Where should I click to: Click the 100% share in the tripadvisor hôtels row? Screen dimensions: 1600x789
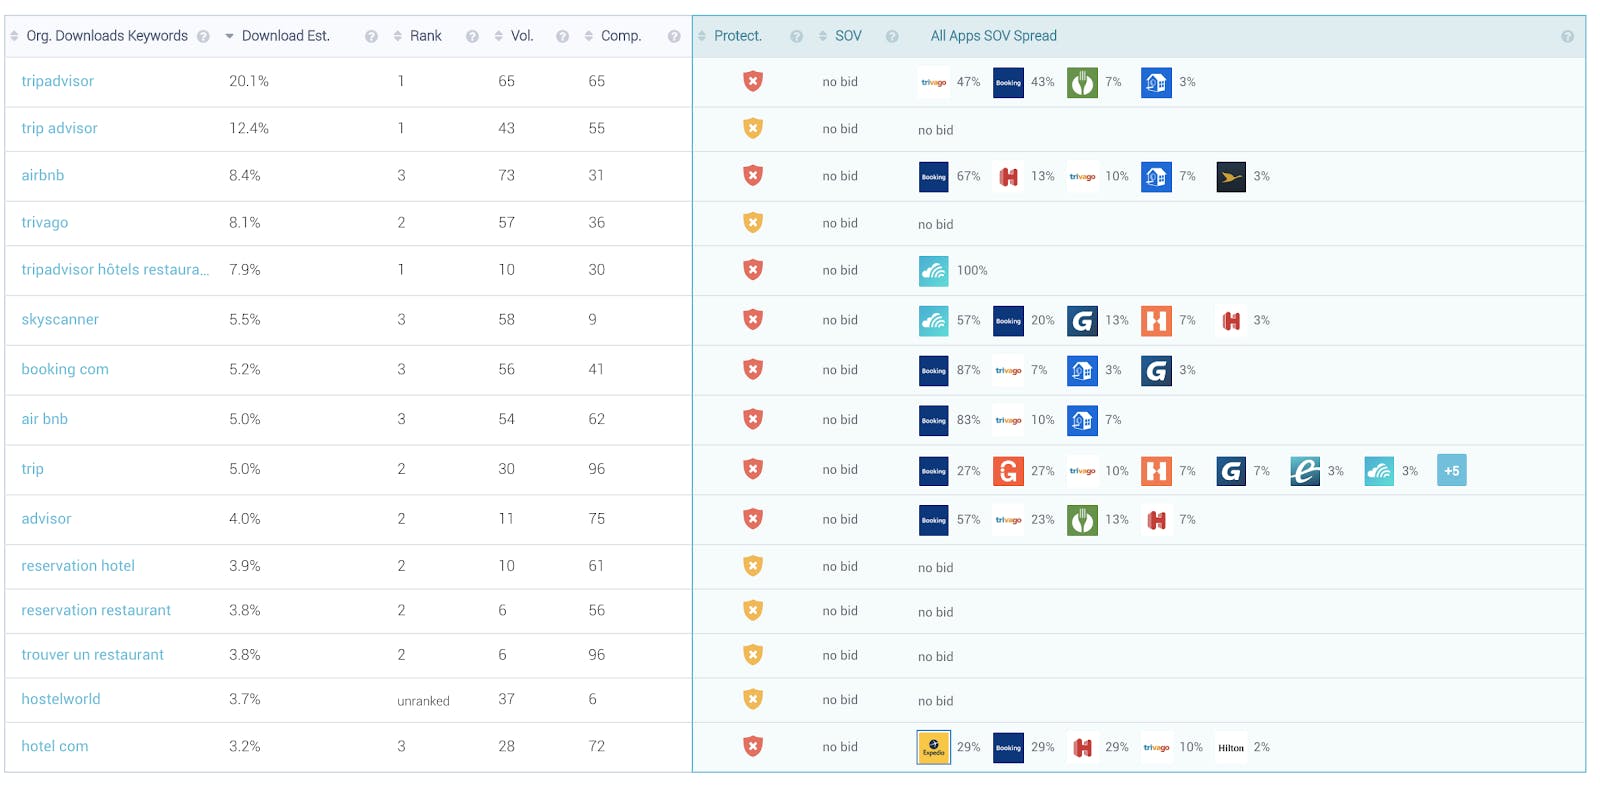coord(972,270)
